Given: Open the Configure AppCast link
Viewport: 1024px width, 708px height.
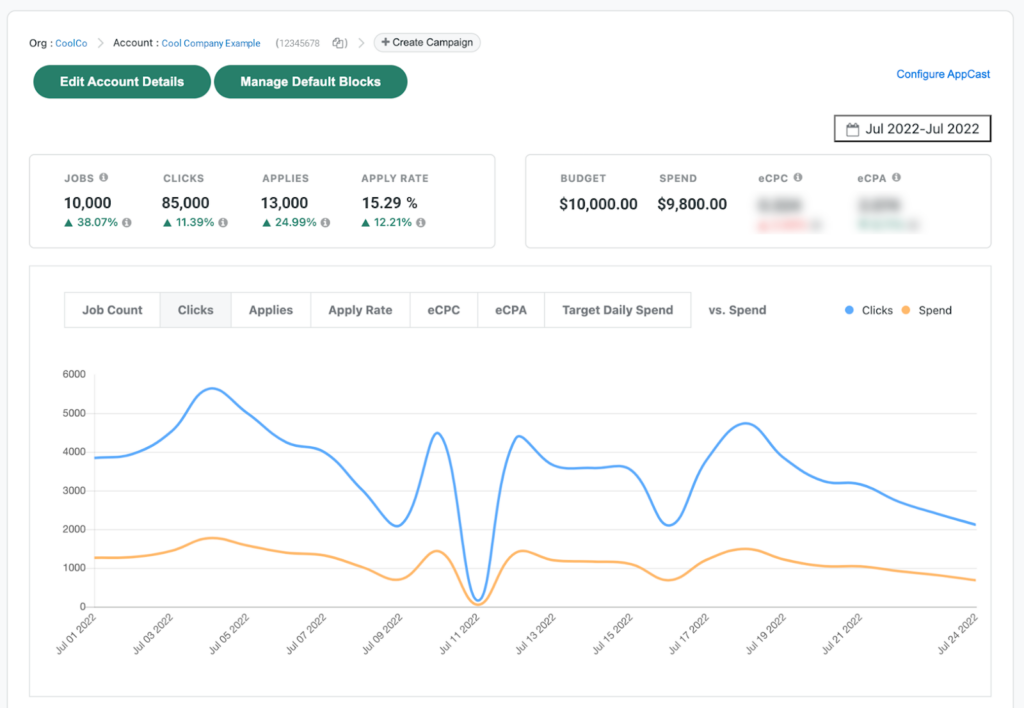Looking at the screenshot, I should pos(943,74).
